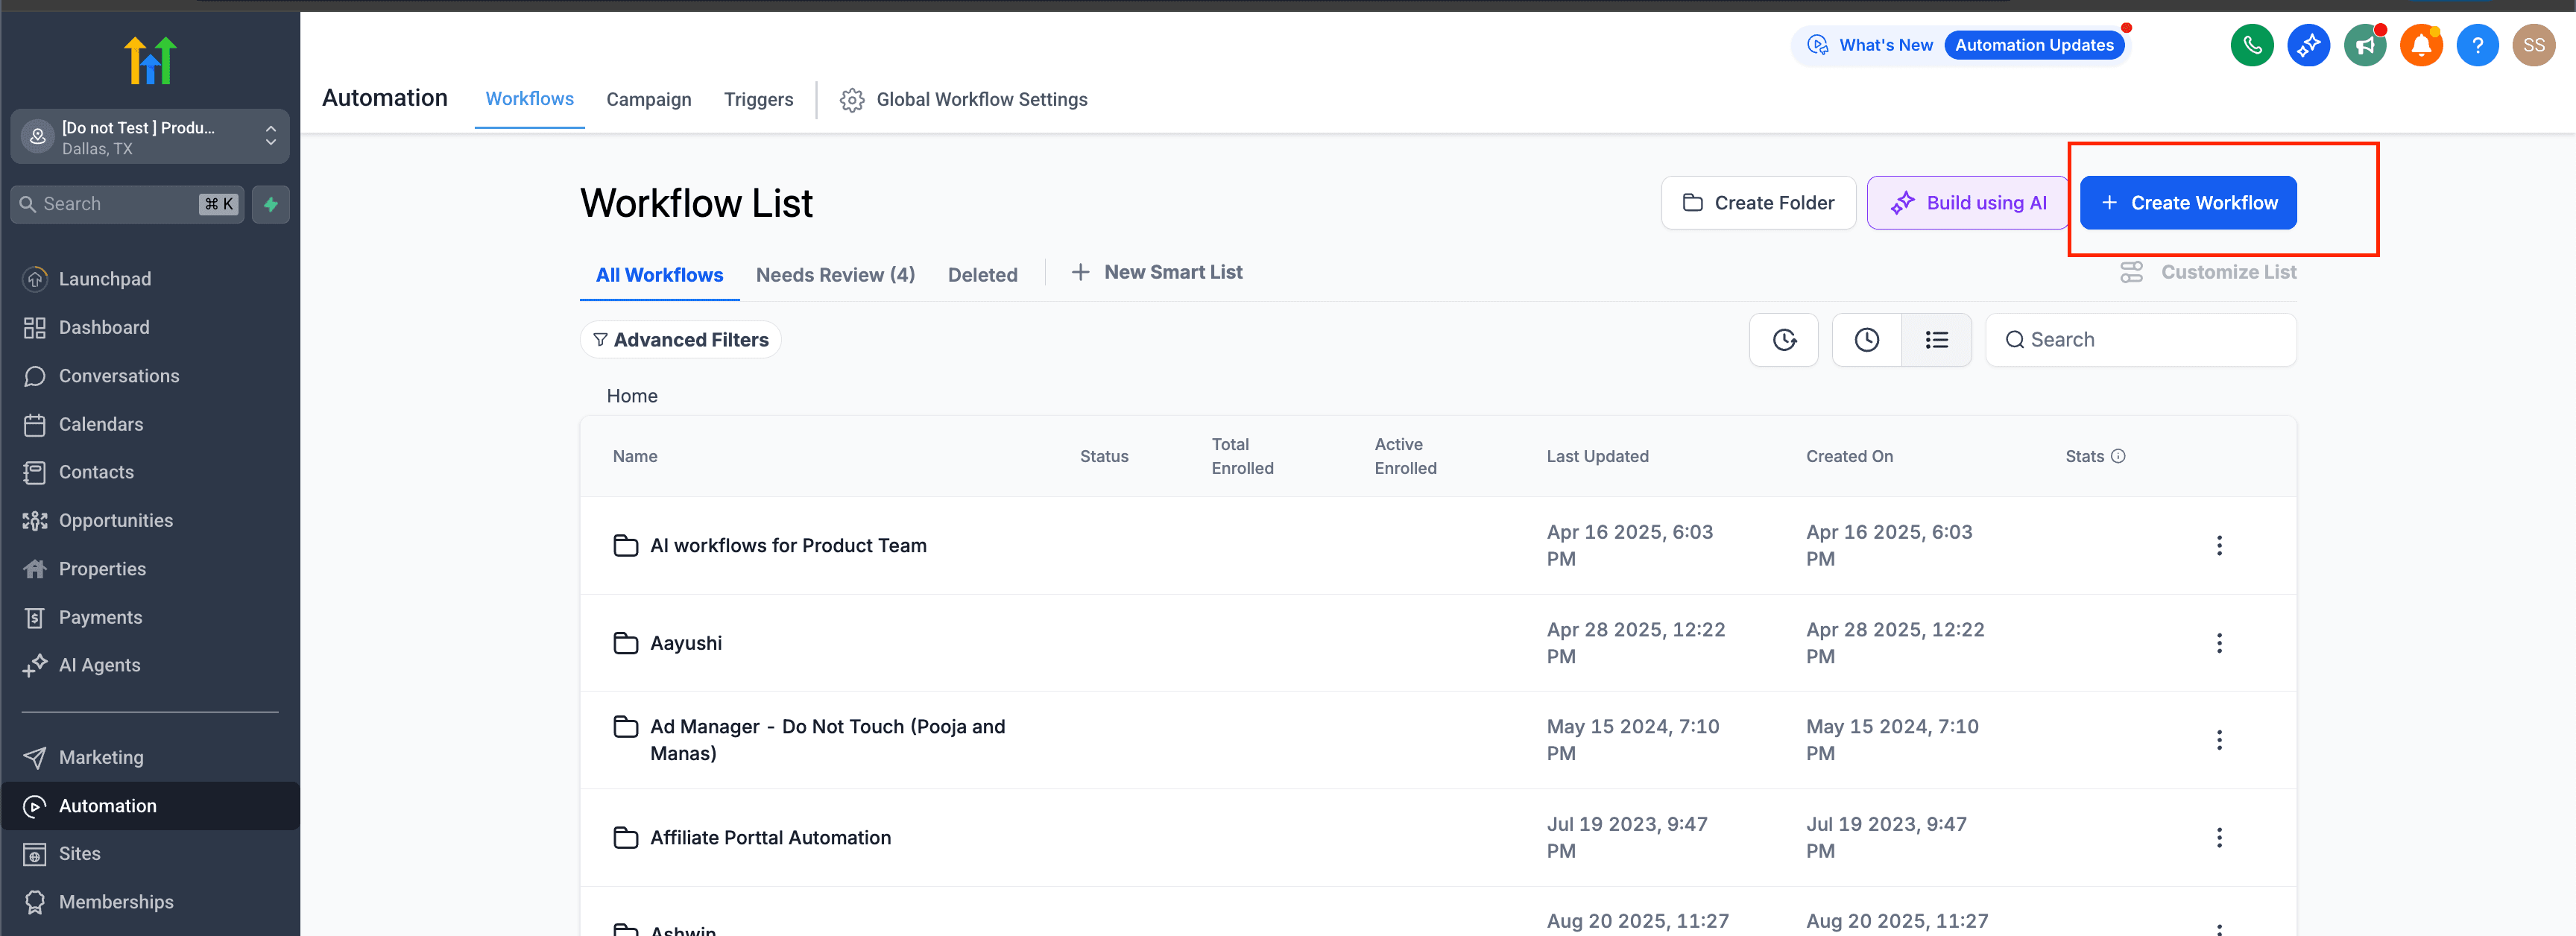Open AI Agents from the sidebar

pos(99,664)
